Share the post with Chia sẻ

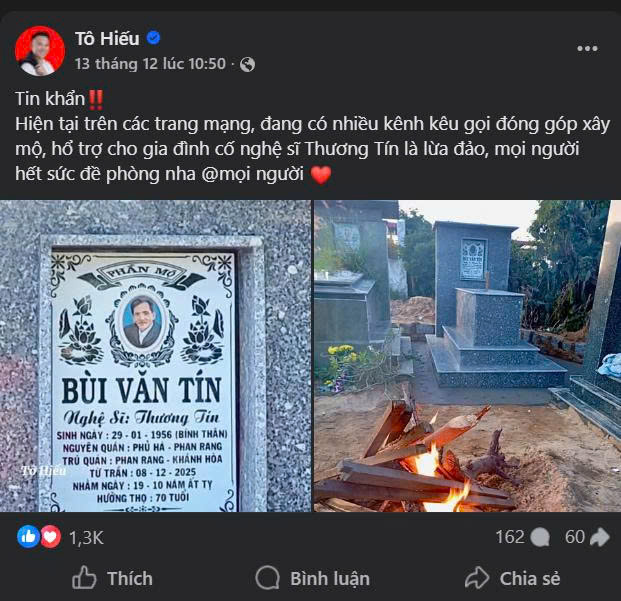pyautogui.click(x=512, y=578)
